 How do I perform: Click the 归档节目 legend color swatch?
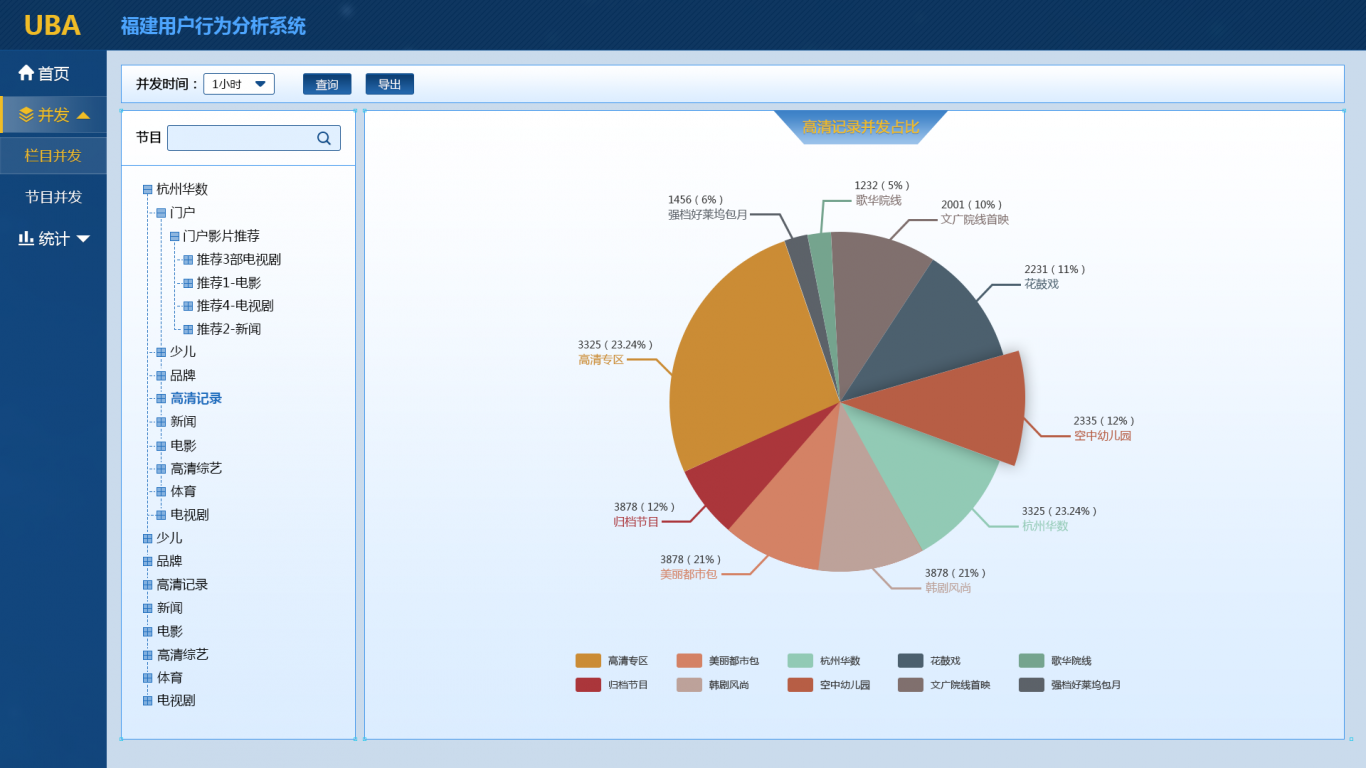(588, 685)
